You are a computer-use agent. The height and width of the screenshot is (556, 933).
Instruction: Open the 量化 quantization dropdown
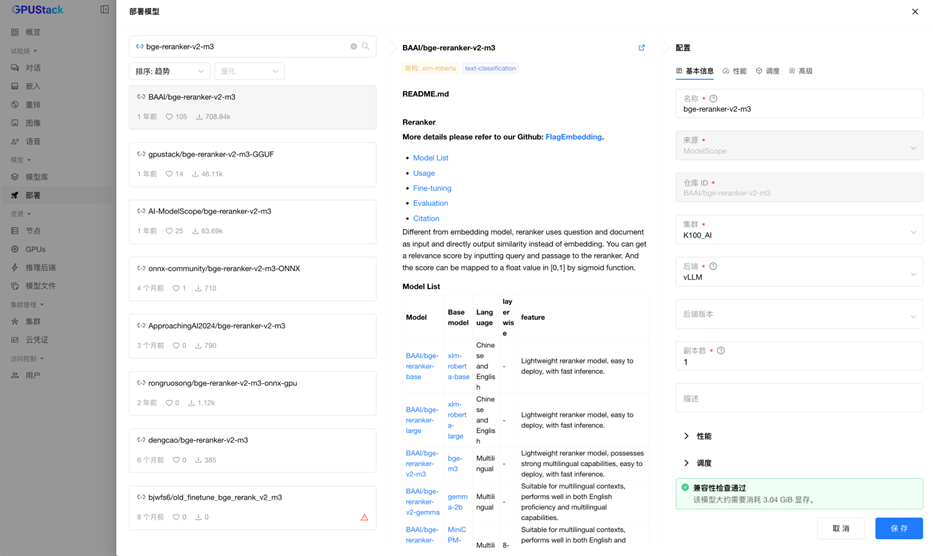point(249,71)
